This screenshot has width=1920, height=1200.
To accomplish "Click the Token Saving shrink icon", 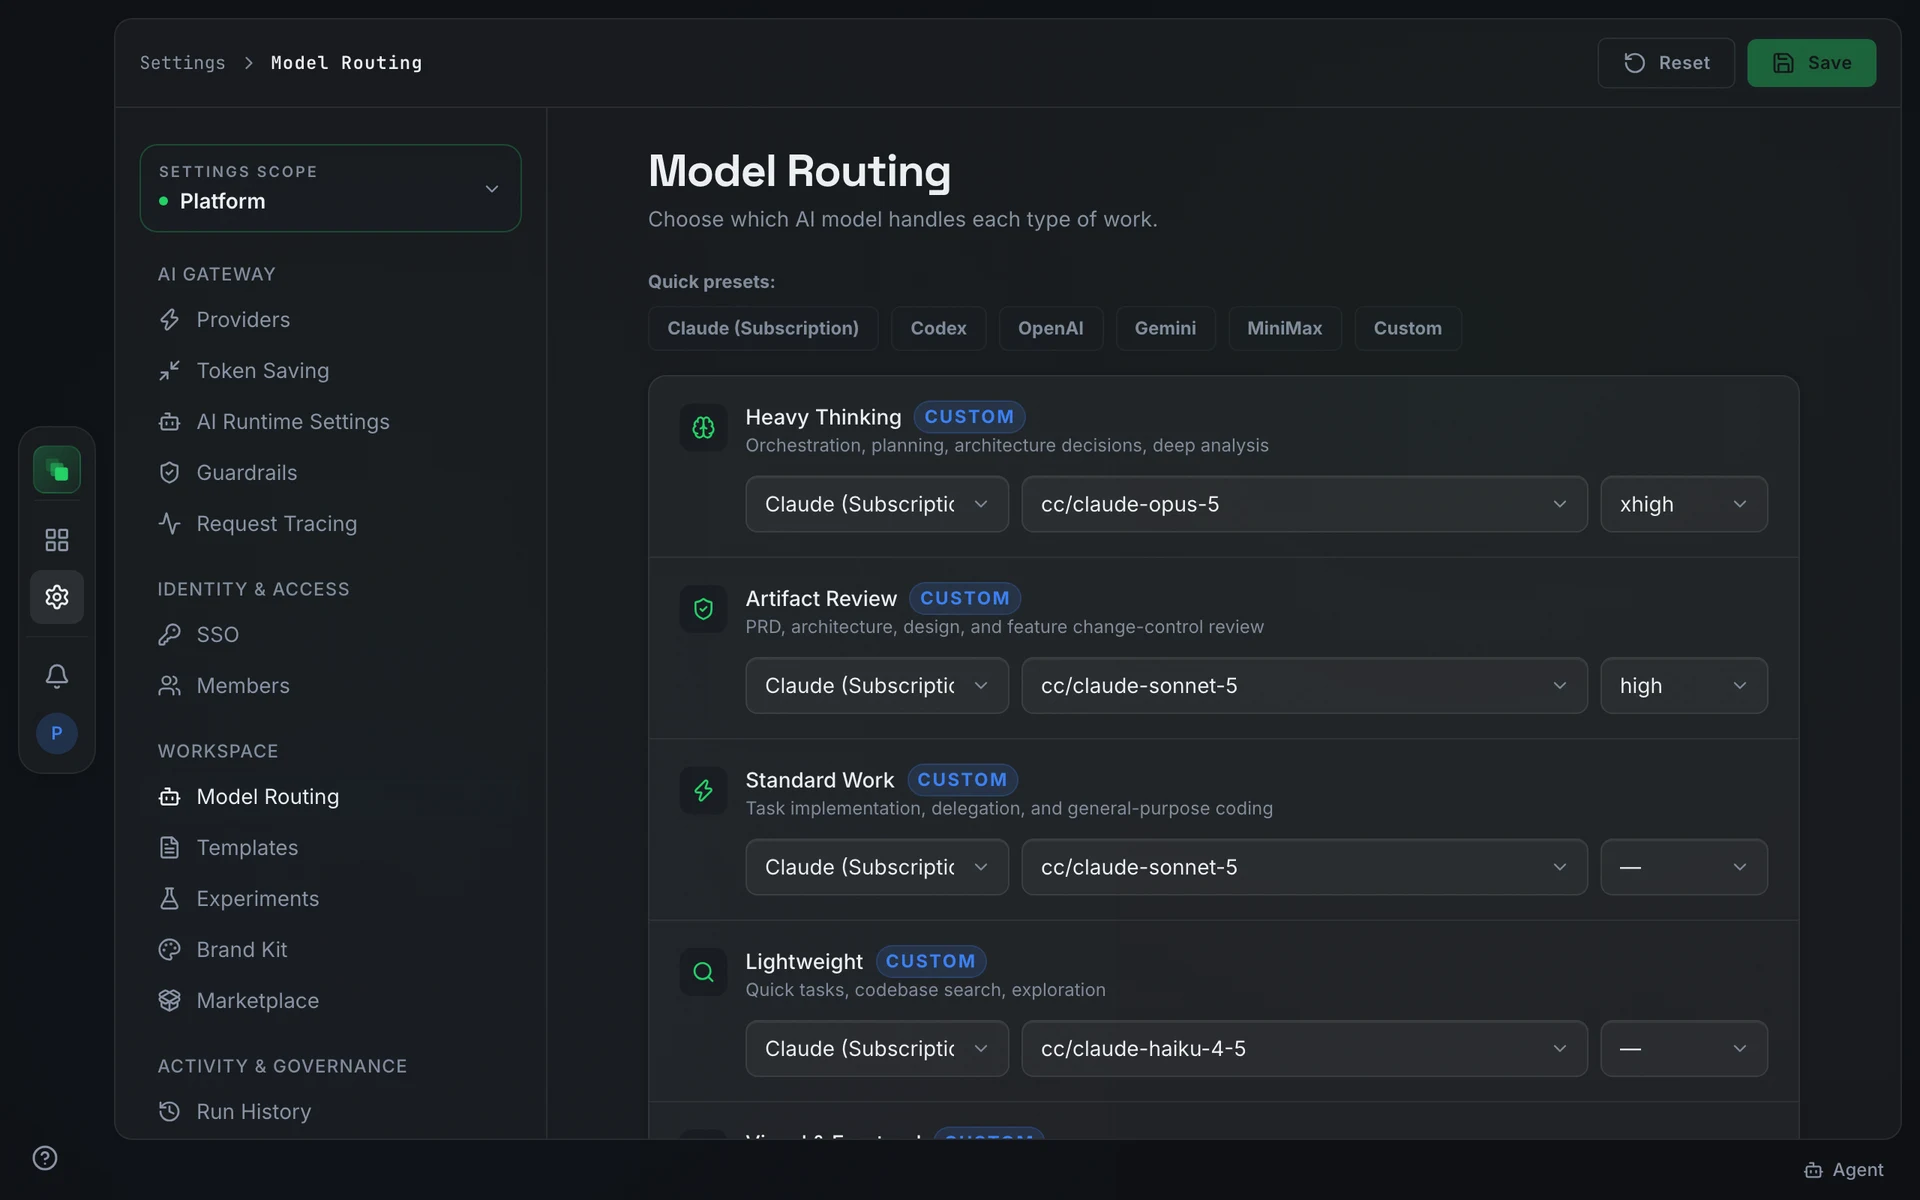I will (x=170, y=371).
